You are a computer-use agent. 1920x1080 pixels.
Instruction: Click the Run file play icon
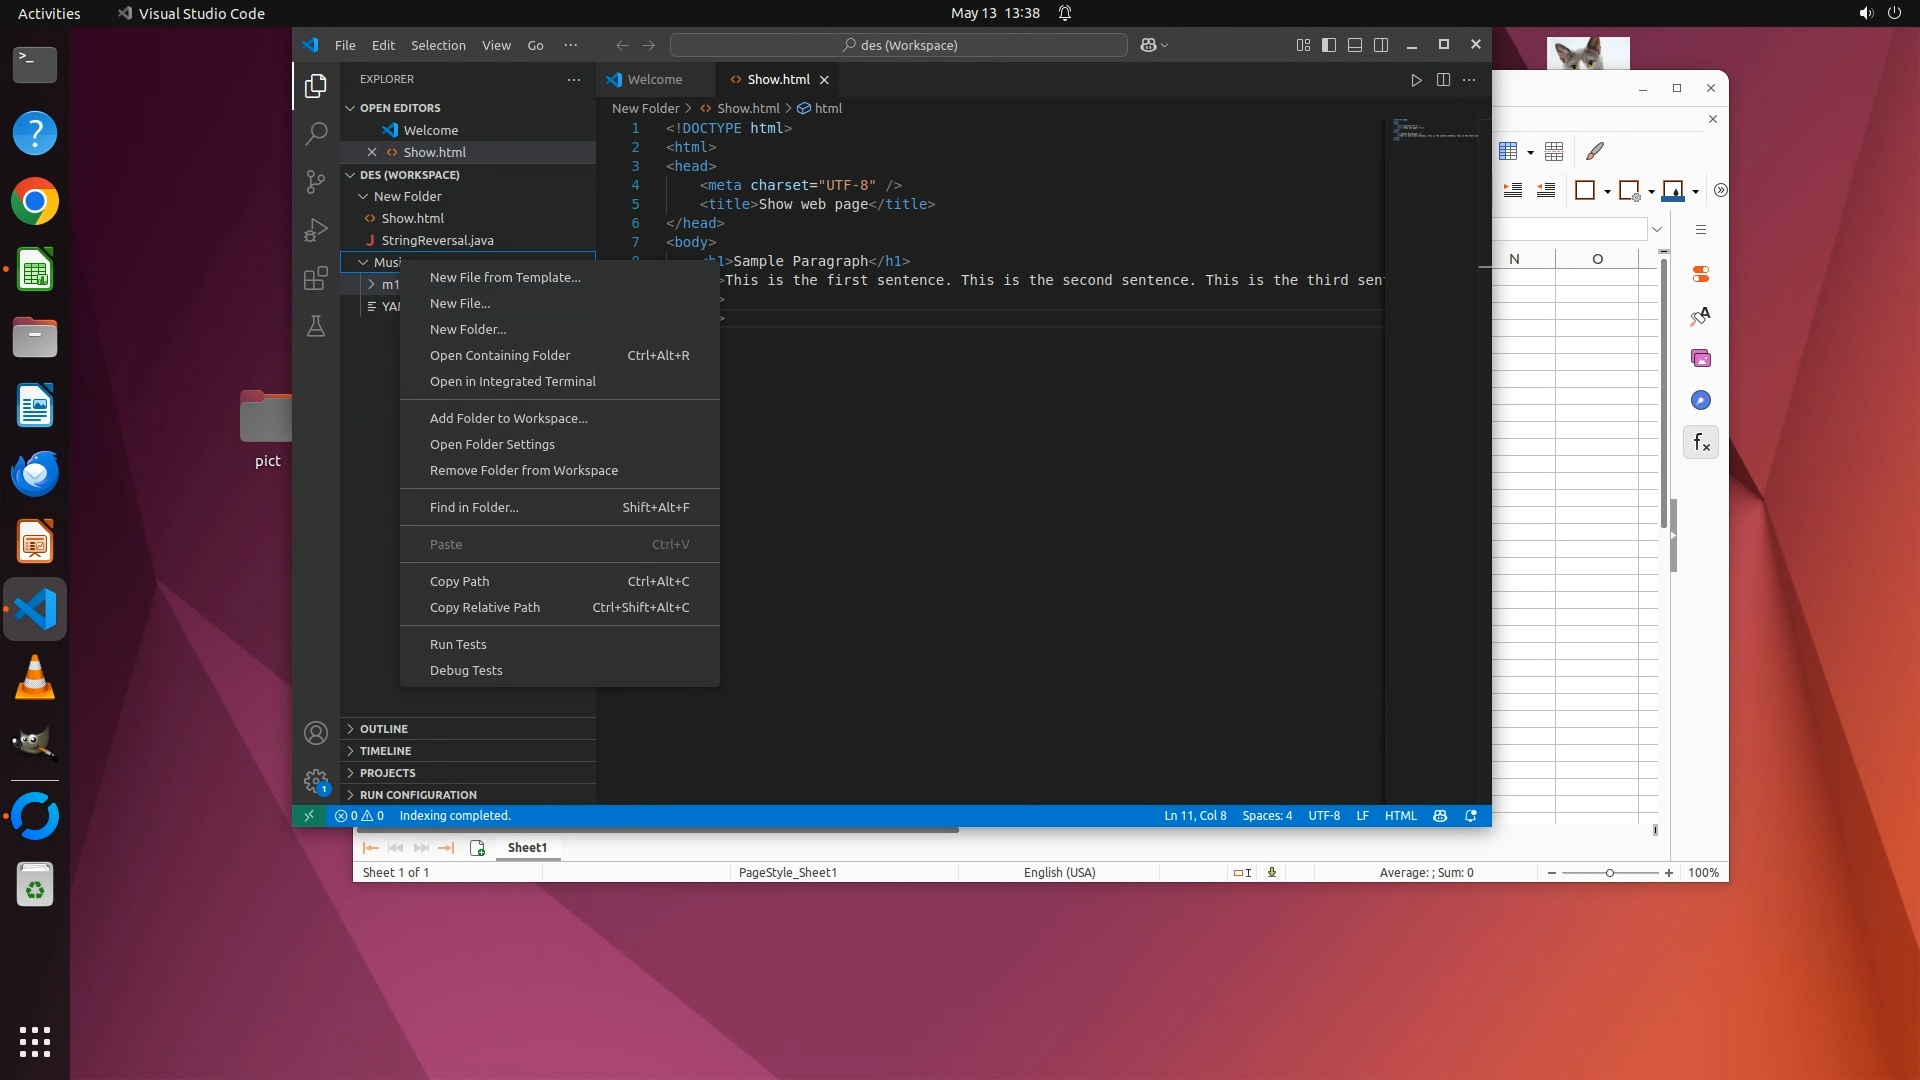point(1416,80)
